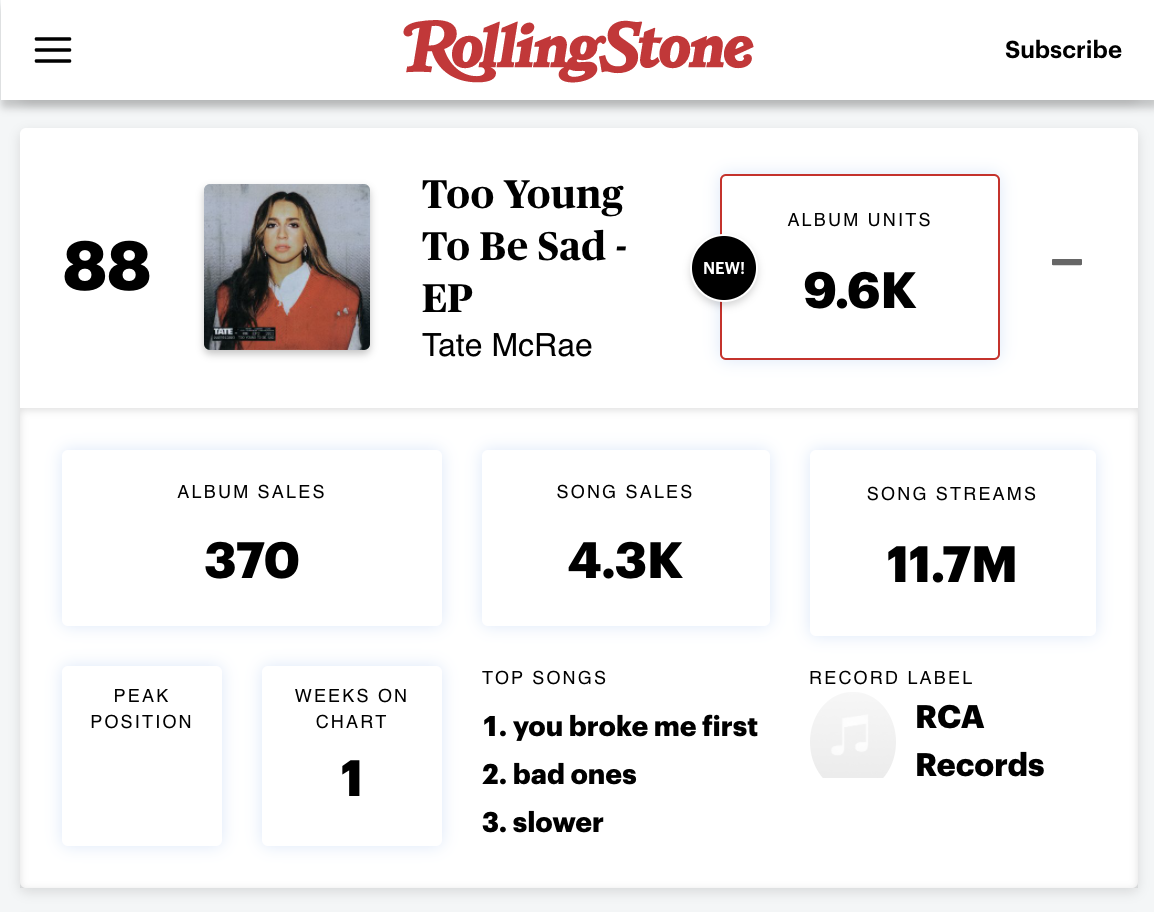Click the RCA Records music note icon
The height and width of the screenshot is (912, 1154).
(x=852, y=736)
